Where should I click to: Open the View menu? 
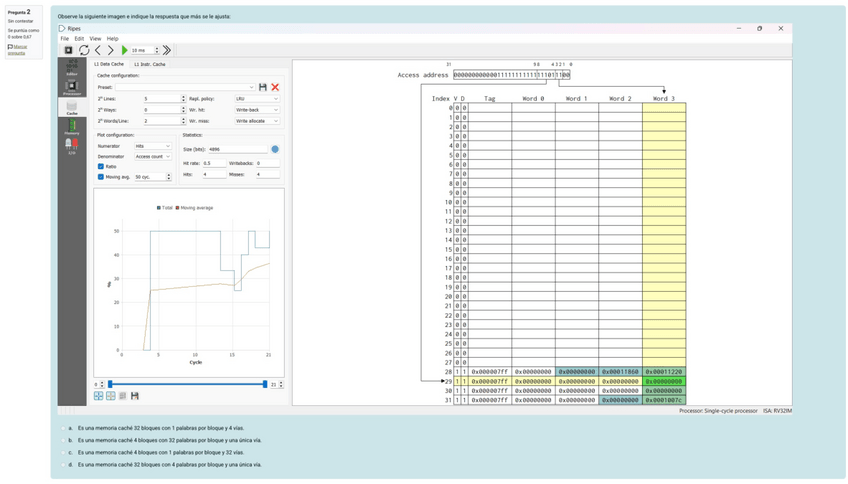96,39
